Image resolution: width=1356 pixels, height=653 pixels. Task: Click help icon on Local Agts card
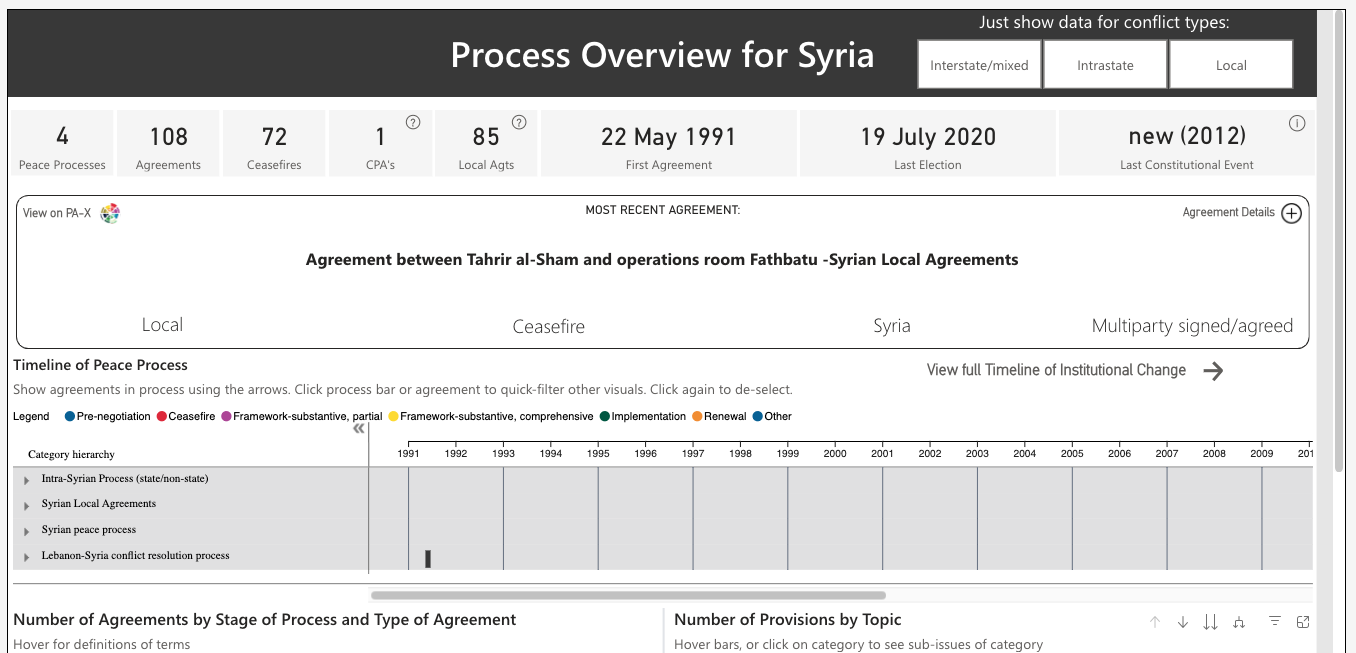519,122
